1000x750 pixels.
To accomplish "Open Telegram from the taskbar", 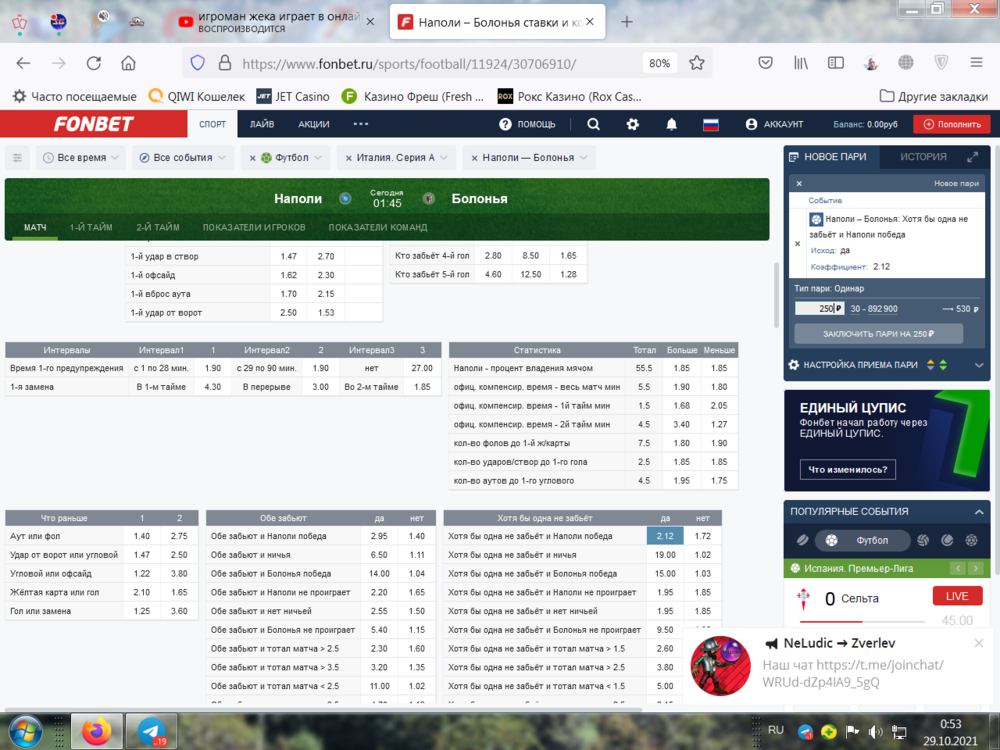I will [x=151, y=732].
